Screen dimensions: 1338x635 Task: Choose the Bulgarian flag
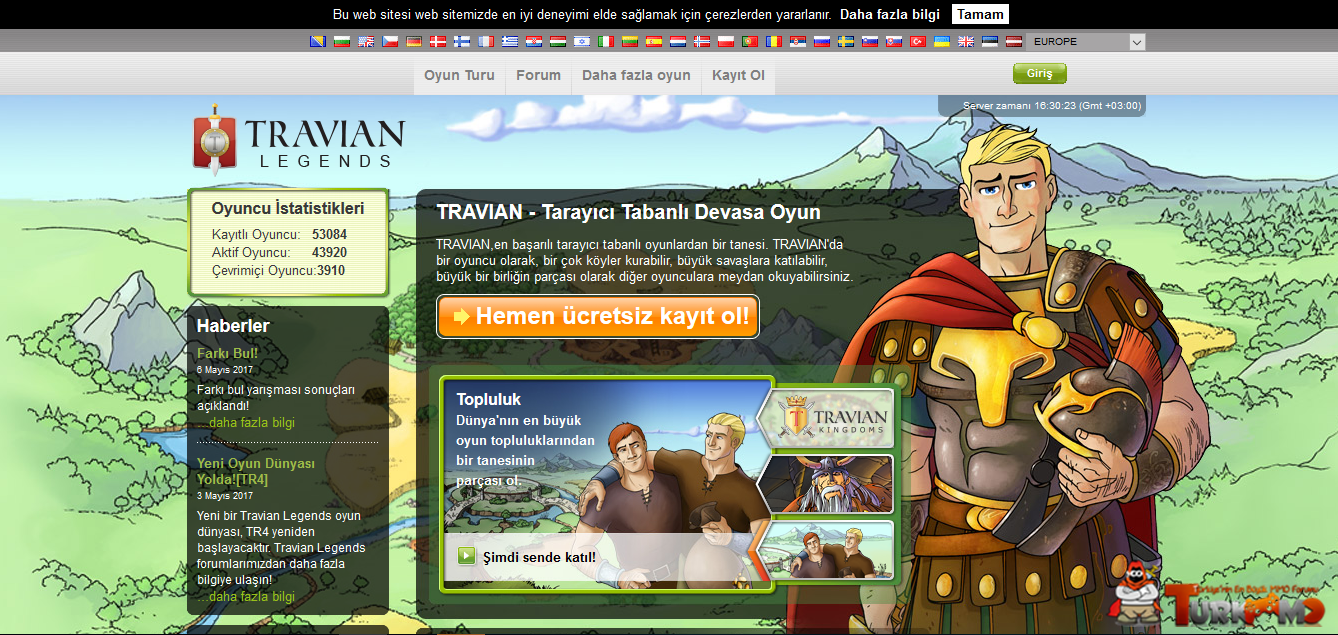342,41
